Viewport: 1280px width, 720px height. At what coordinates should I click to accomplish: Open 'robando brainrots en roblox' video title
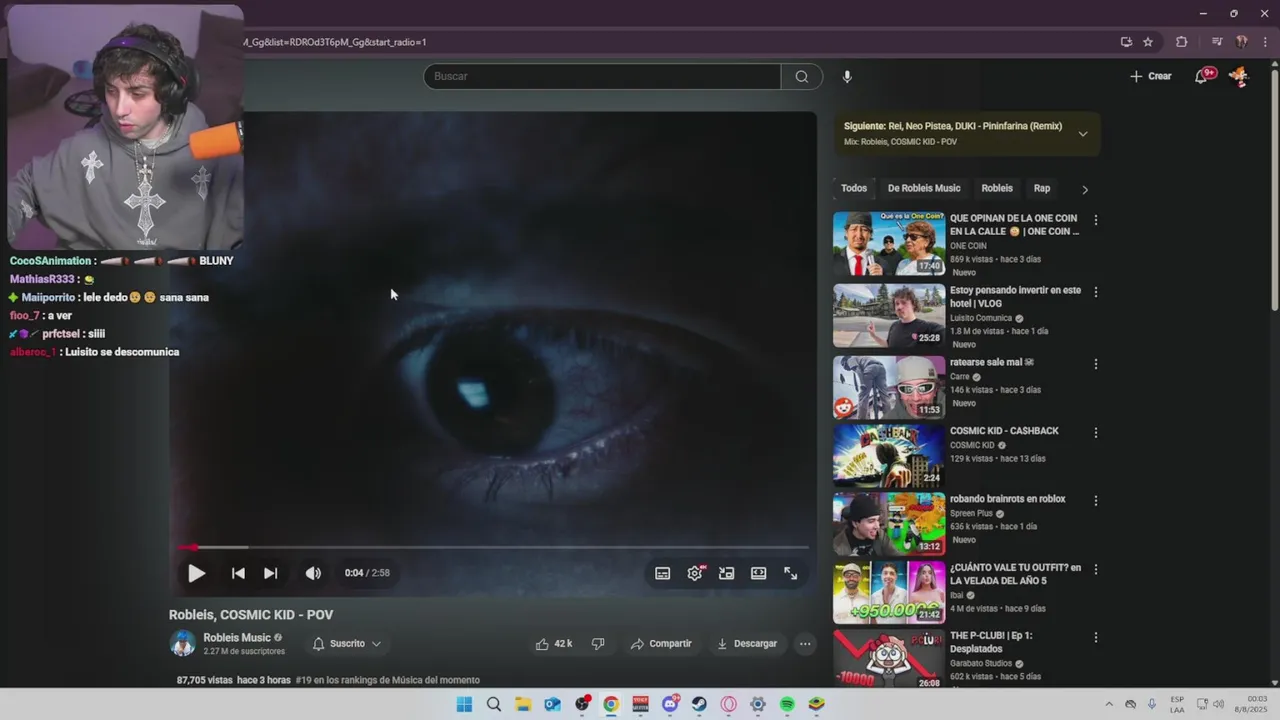1007,499
